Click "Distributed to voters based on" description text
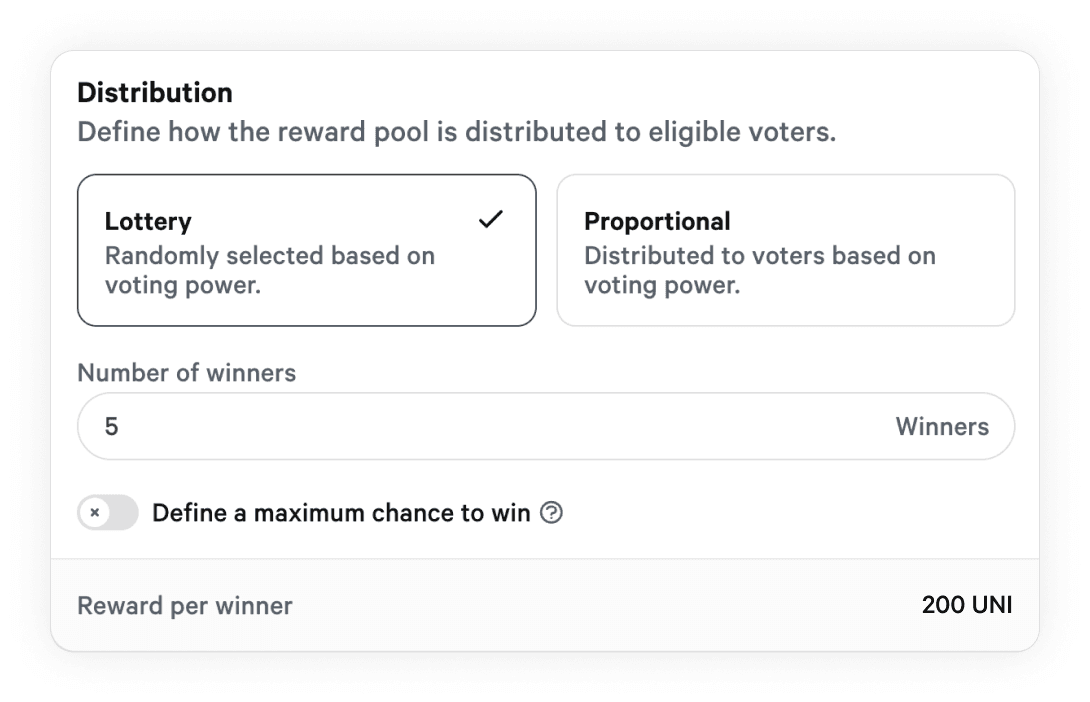The height and width of the screenshot is (702, 1090). (x=760, y=255)
